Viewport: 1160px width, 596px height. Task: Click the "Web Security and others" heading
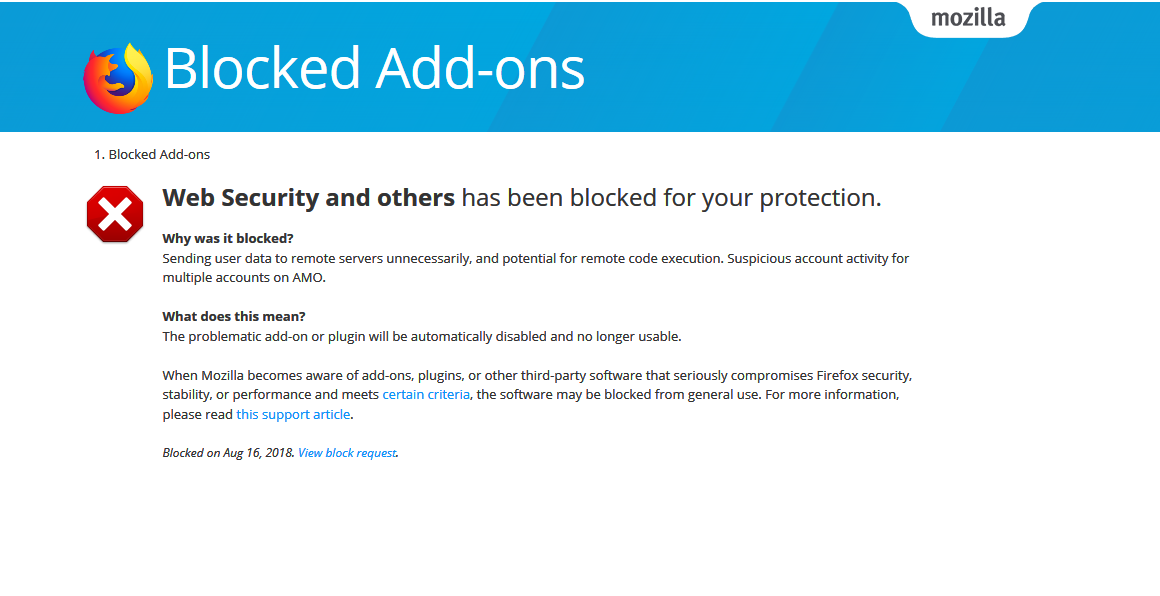(x=309, y=198)
